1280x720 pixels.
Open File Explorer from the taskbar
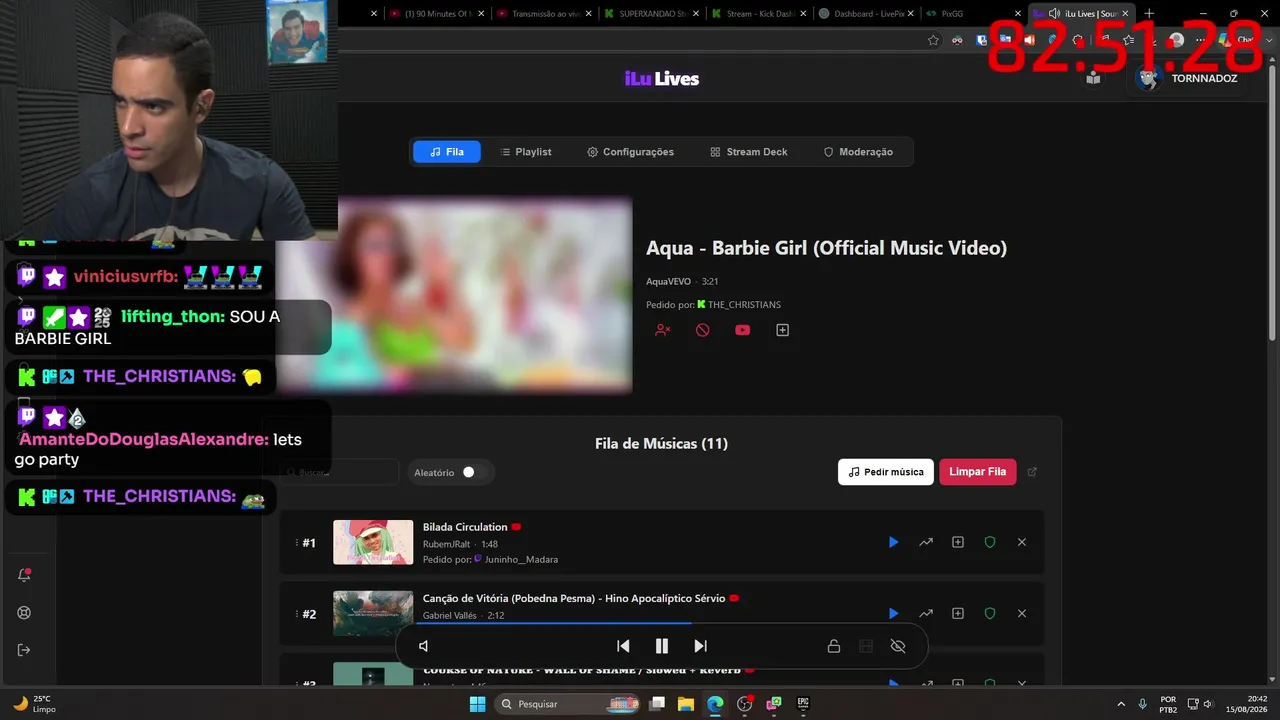[686, 704]
